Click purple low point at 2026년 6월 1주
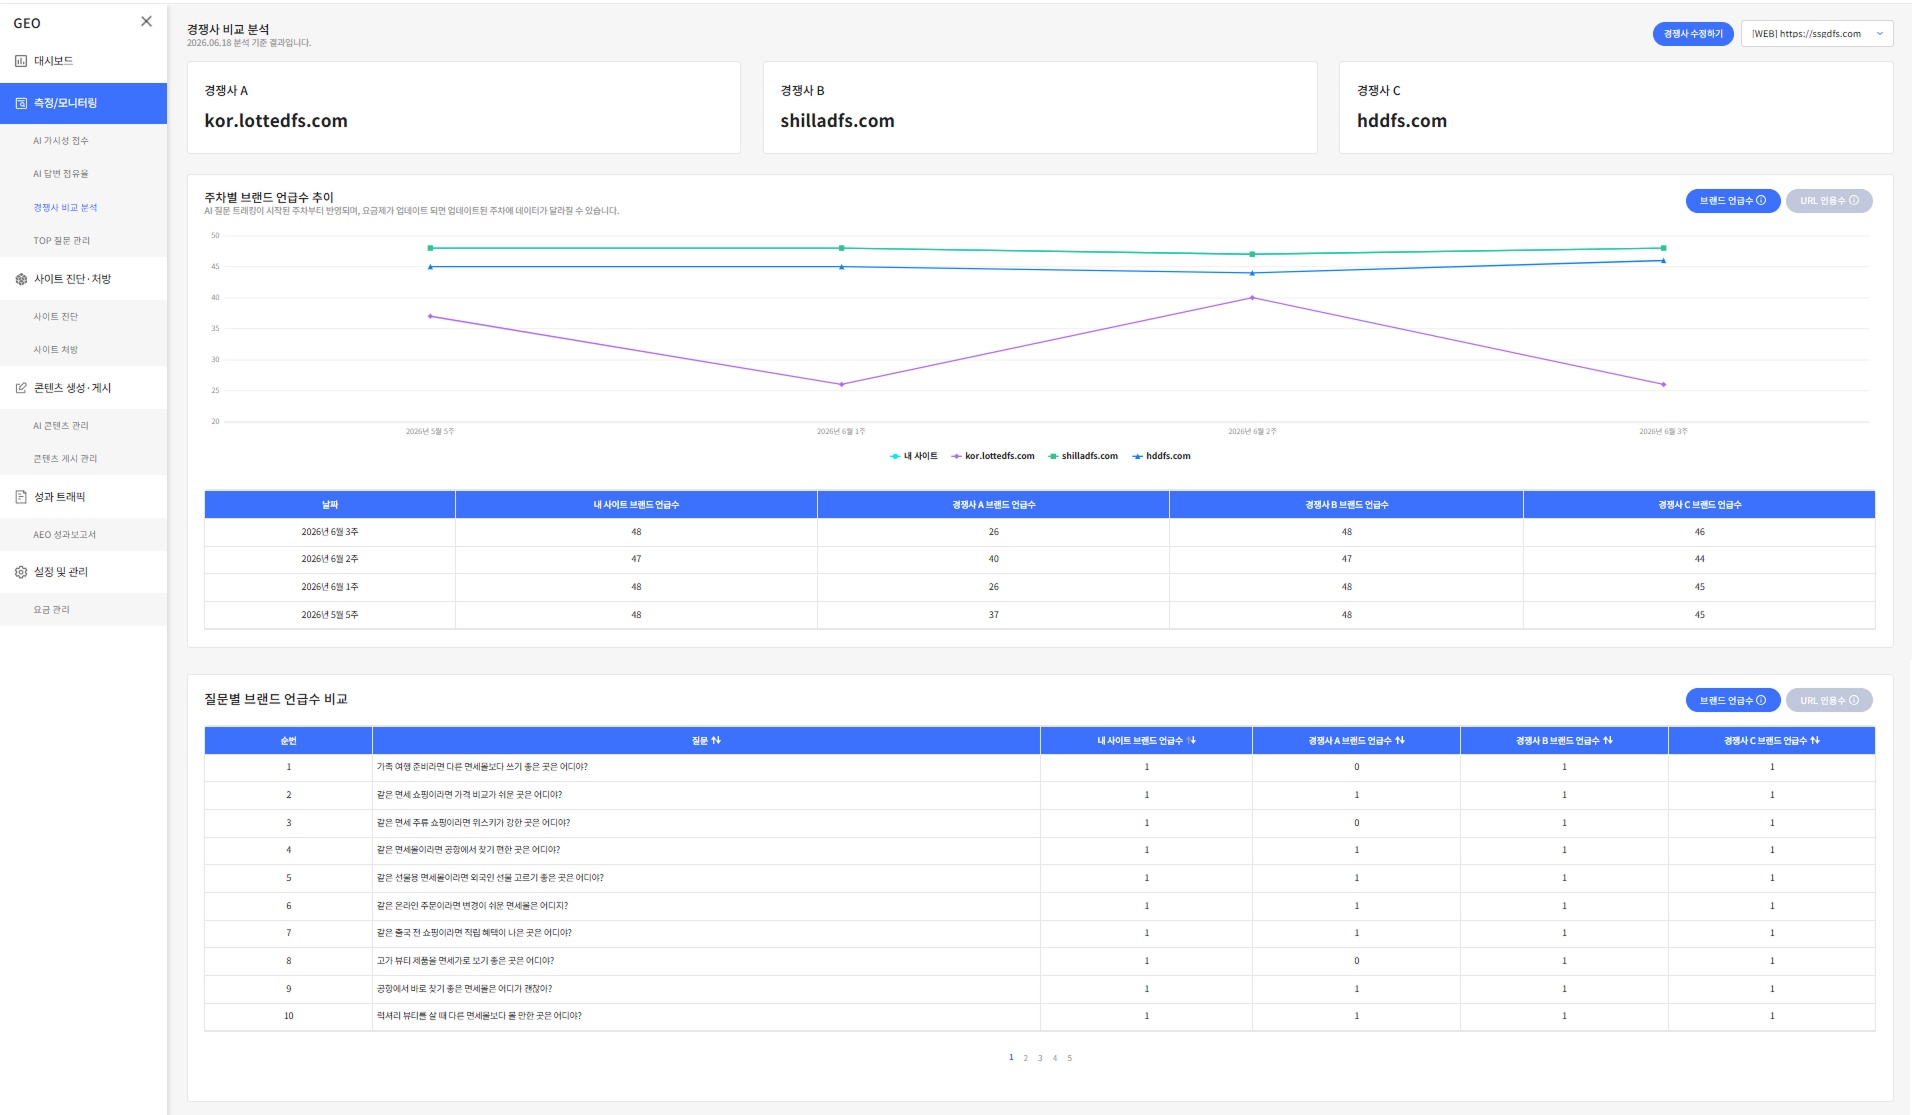This screenshot has width=1912, height=1115. coord(841,384)
